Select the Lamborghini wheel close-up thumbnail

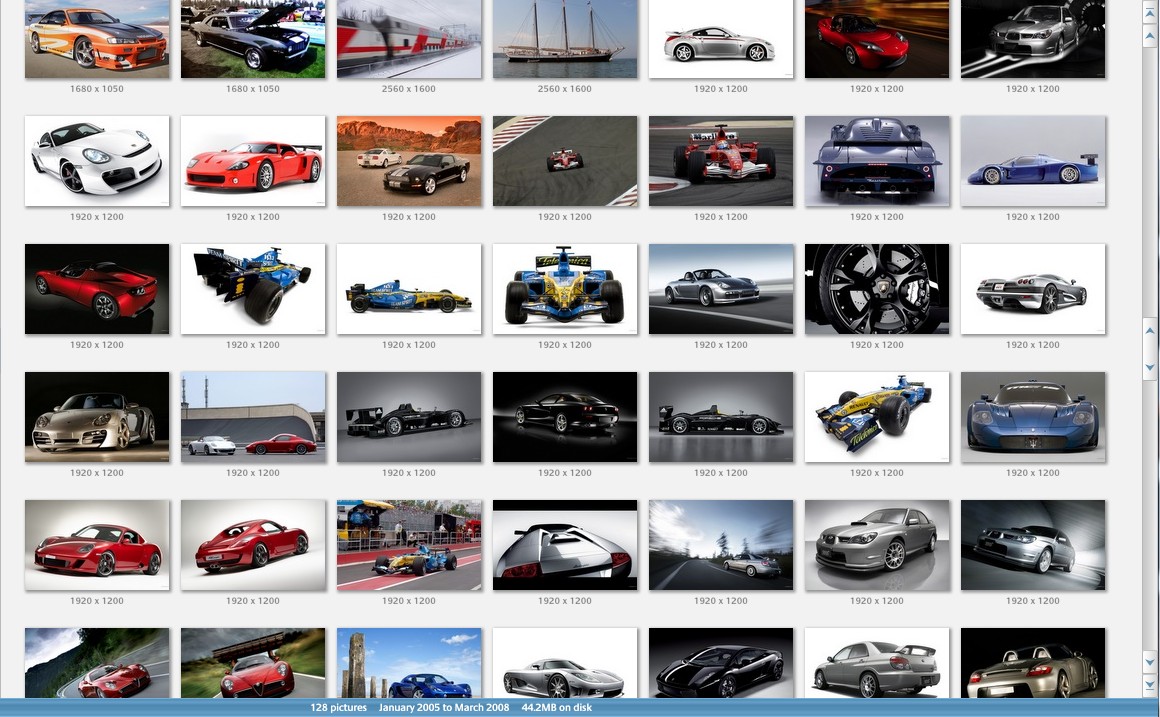tap(877, 289)
